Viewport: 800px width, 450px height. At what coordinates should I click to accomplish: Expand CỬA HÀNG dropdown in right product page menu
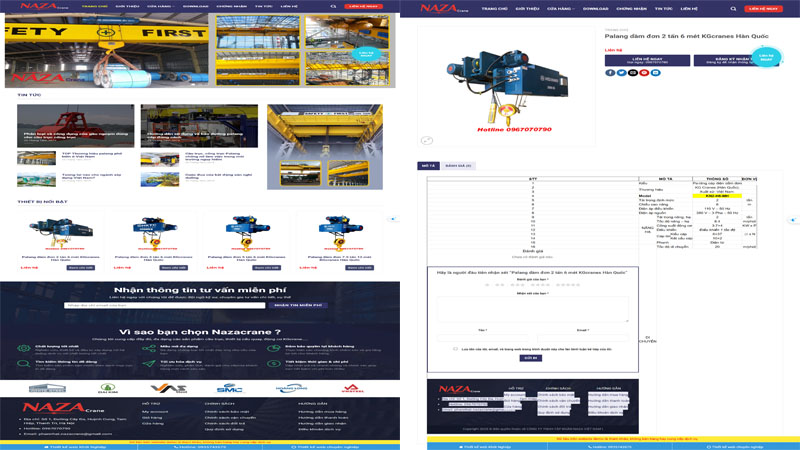point(561,9)
